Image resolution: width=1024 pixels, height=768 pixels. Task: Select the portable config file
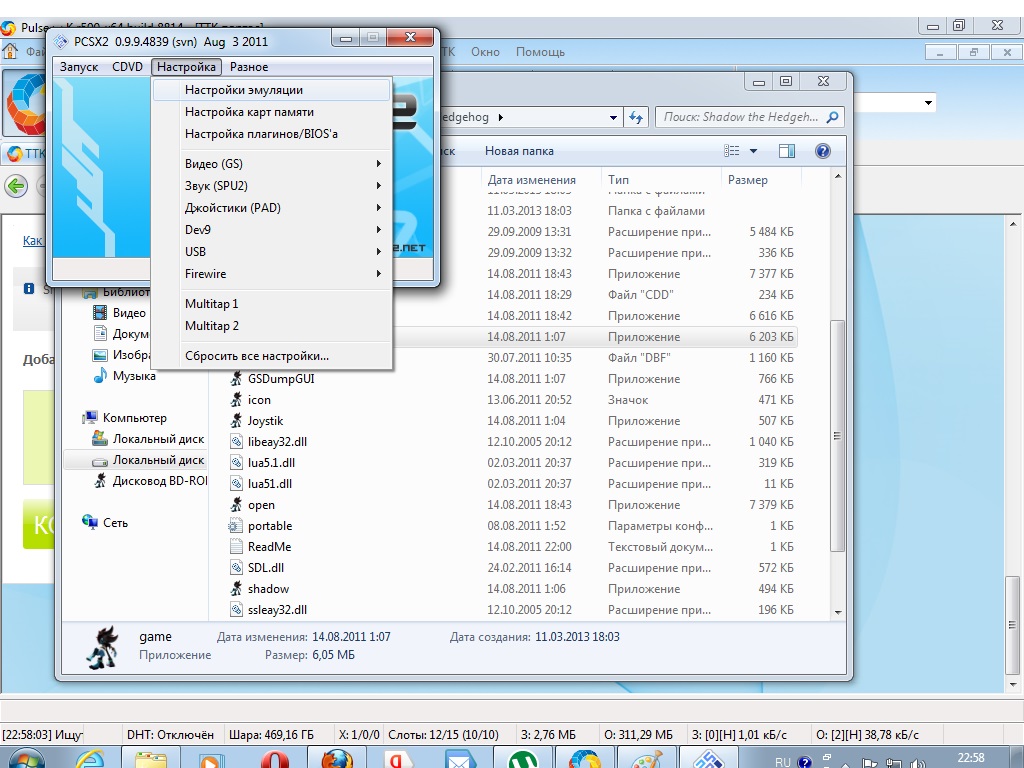pos(270,526)
